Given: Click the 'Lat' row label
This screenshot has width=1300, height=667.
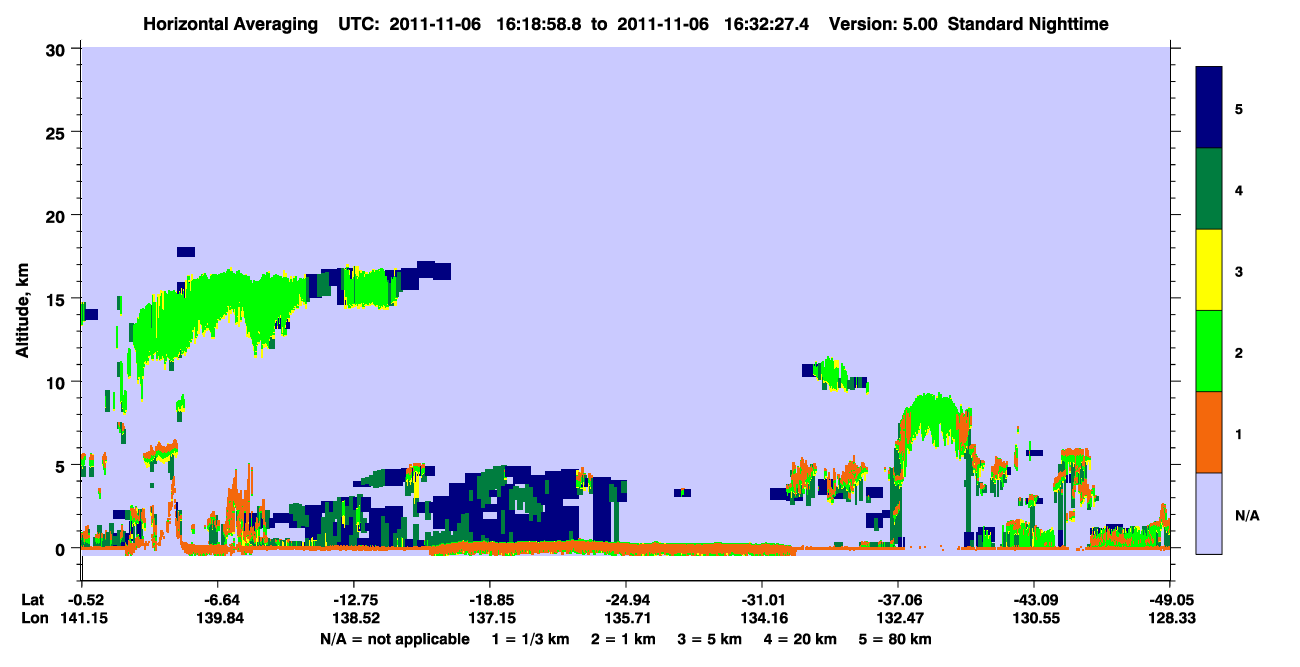Looking at the screenshot, I should tap(32, 599).
